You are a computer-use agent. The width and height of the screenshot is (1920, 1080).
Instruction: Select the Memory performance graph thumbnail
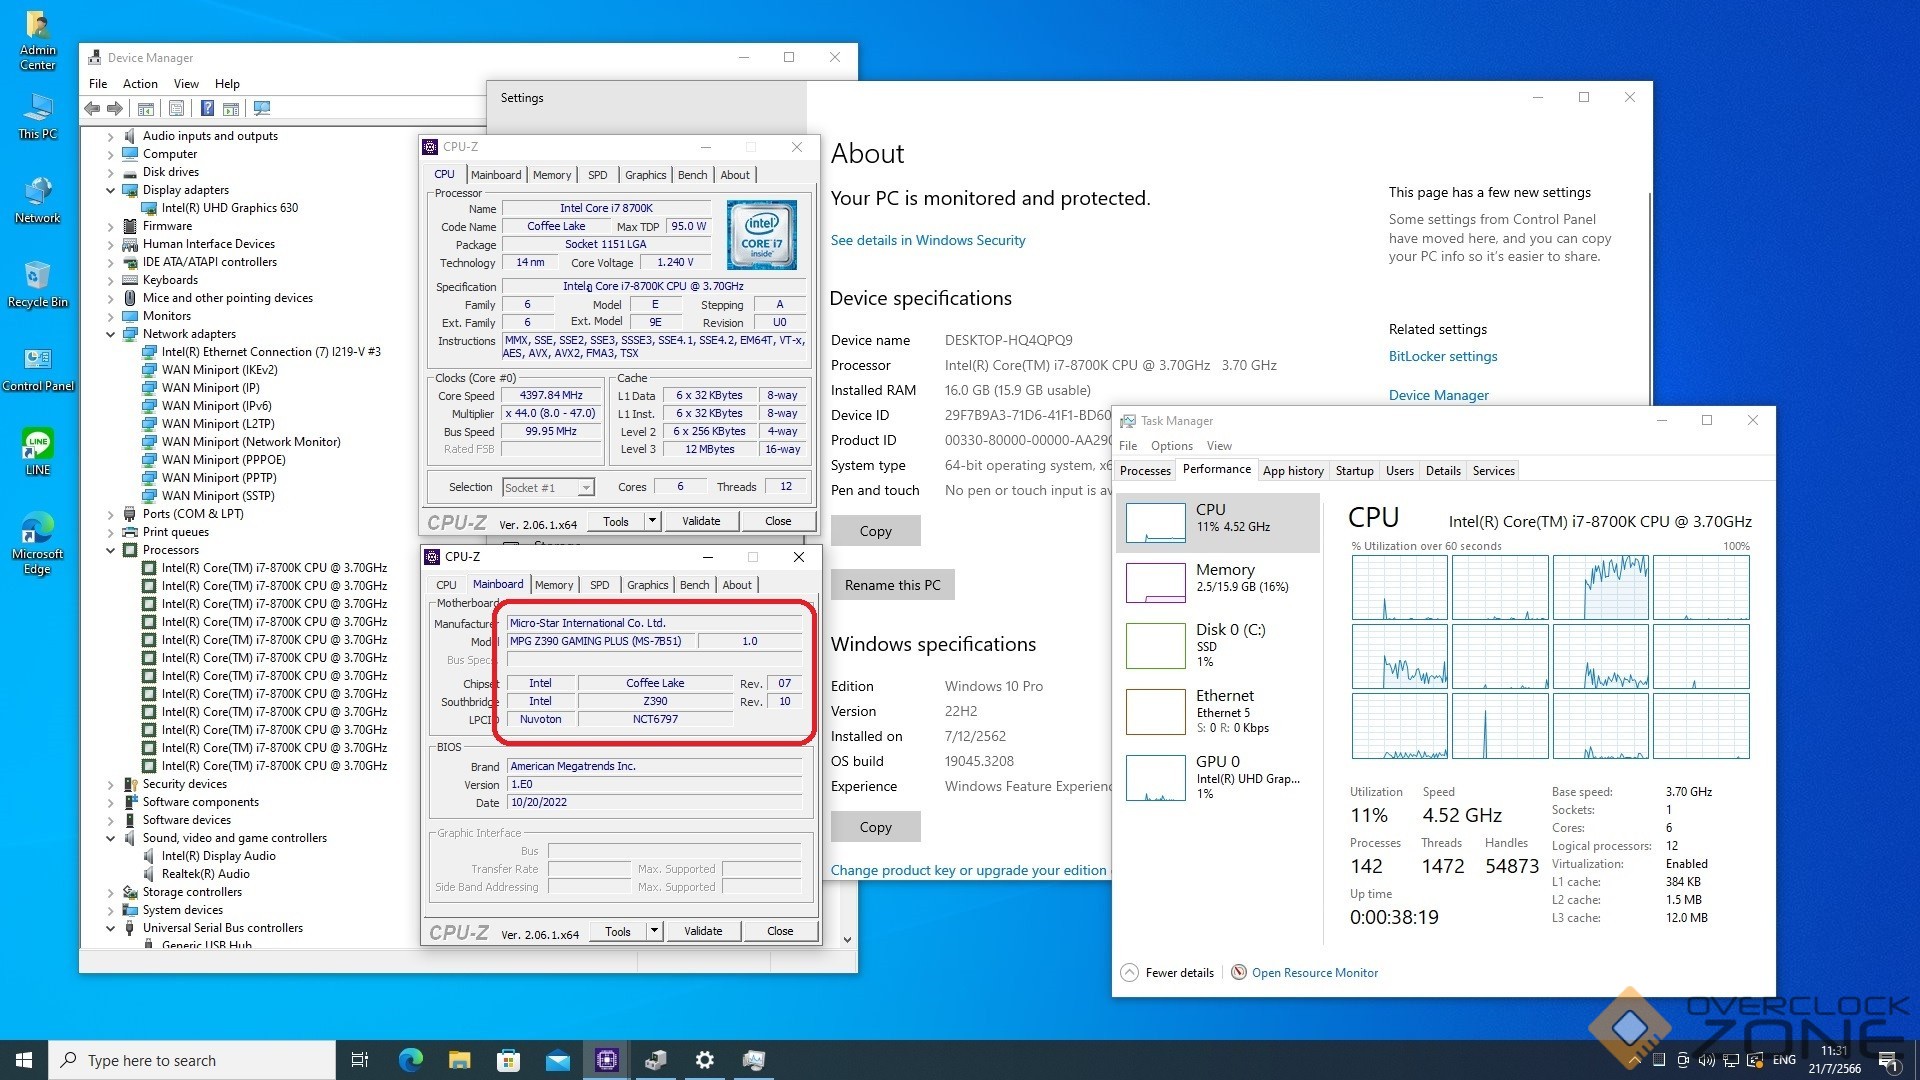(1155, 582)
